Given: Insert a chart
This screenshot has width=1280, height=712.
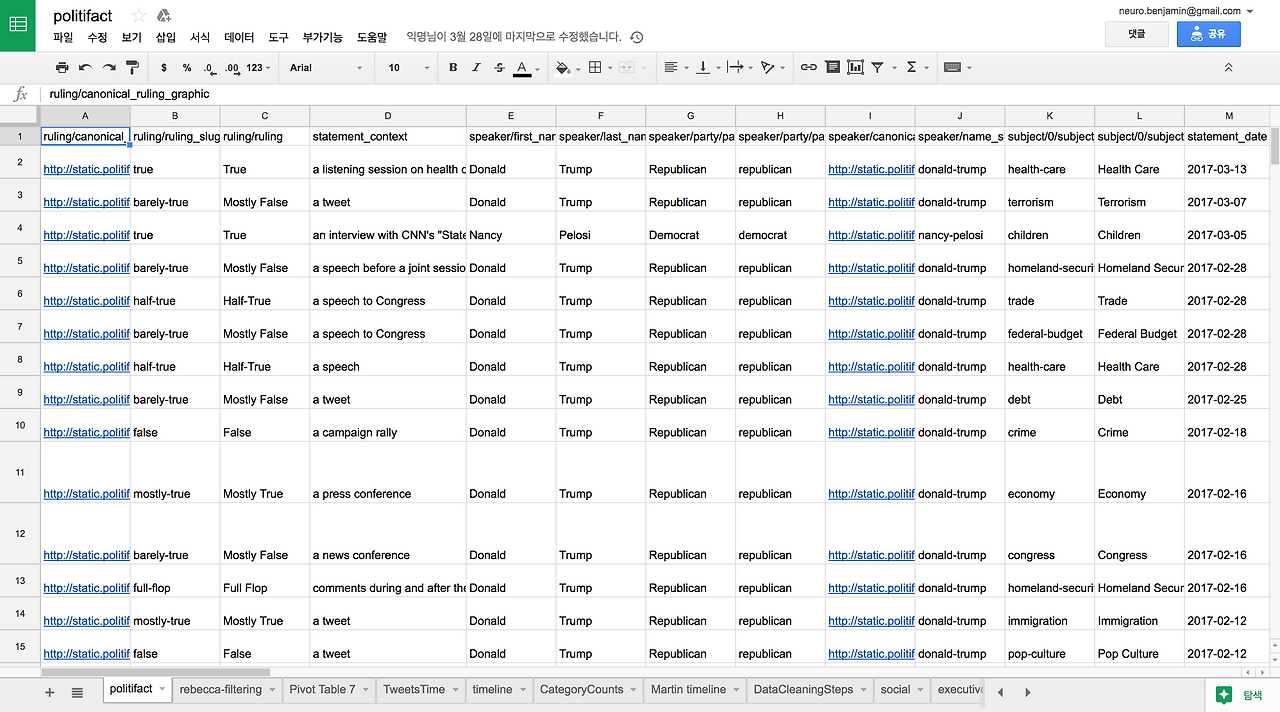Looking at the screenshot, I should click(855, 67).
